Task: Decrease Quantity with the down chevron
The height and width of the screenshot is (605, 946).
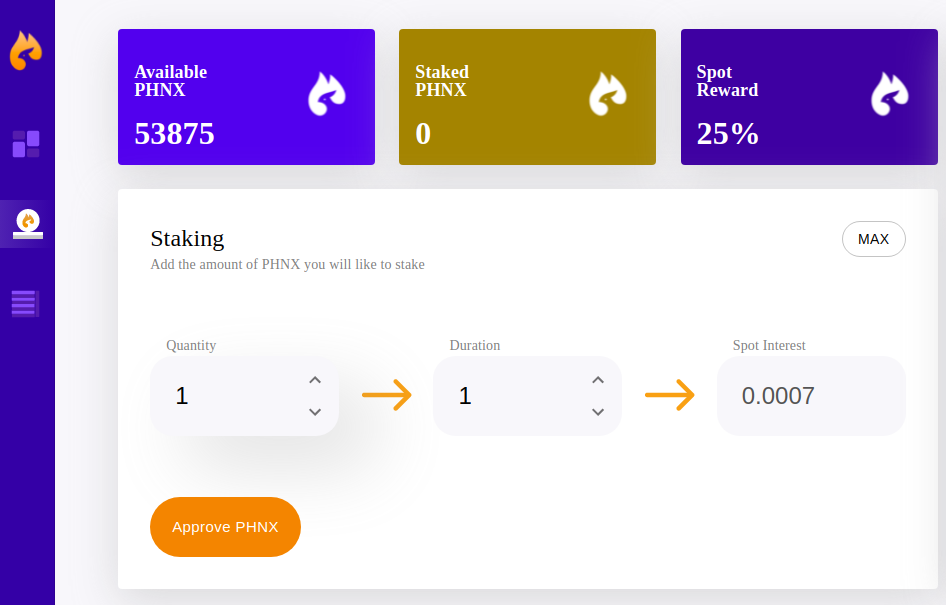Action: click(315, 412)
